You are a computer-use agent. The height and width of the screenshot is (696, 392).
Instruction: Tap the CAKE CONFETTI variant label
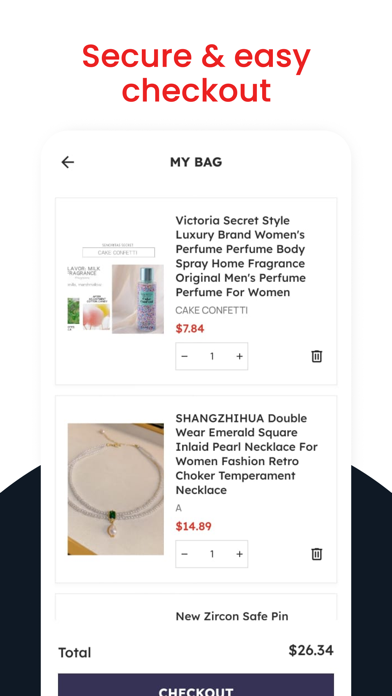[x=211, y=310]
